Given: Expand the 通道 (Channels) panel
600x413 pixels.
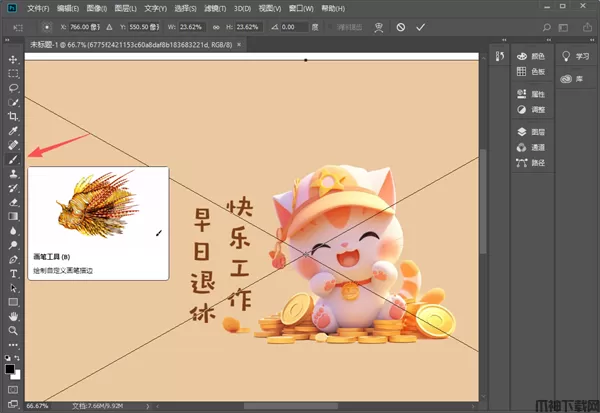Looking at the screenshot, I should coord(530,146).
